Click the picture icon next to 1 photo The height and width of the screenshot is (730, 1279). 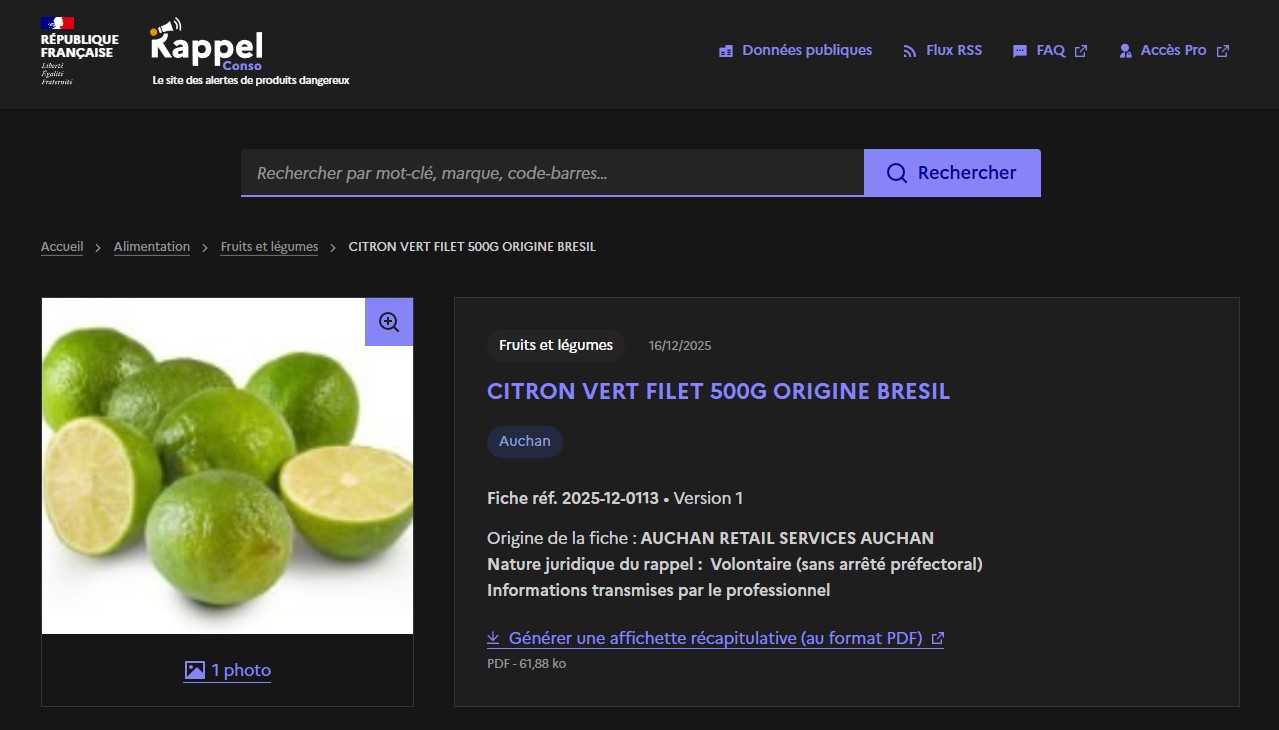[x=195, y=670]
